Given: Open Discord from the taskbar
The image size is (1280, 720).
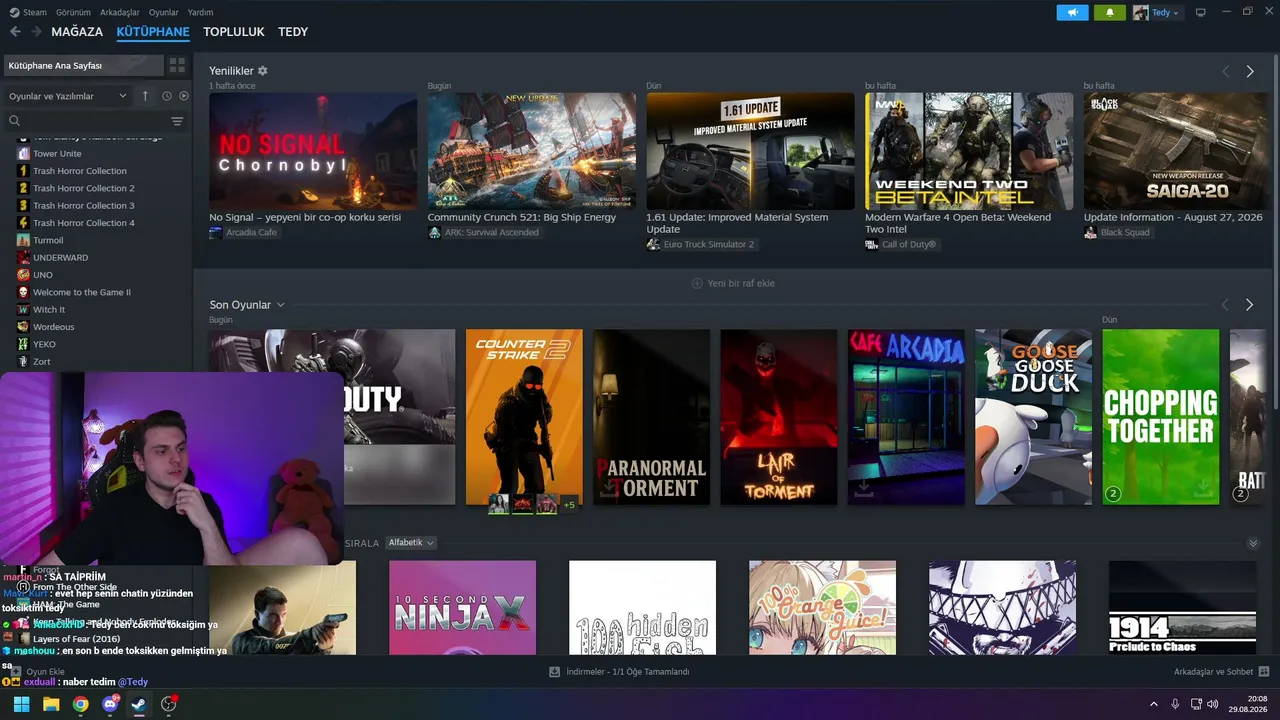Looking at the screenshot, I should [110, 704].
